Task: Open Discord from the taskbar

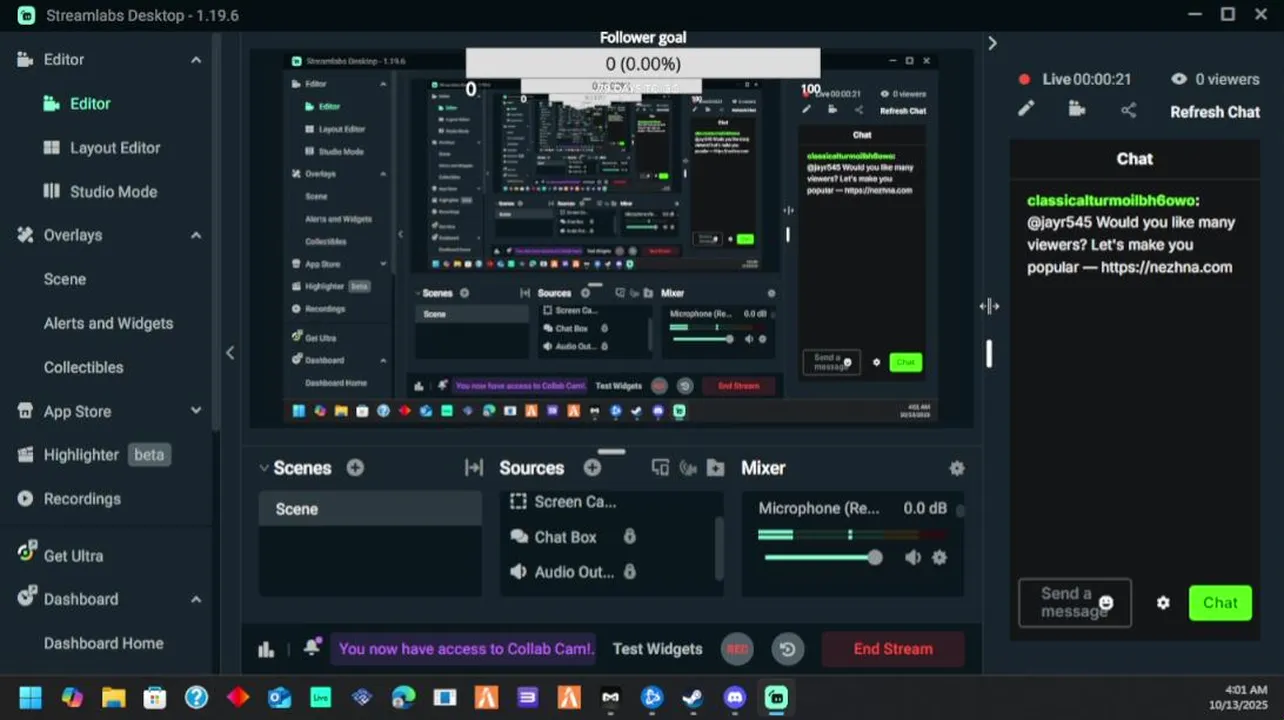Action: coord(735,697)
